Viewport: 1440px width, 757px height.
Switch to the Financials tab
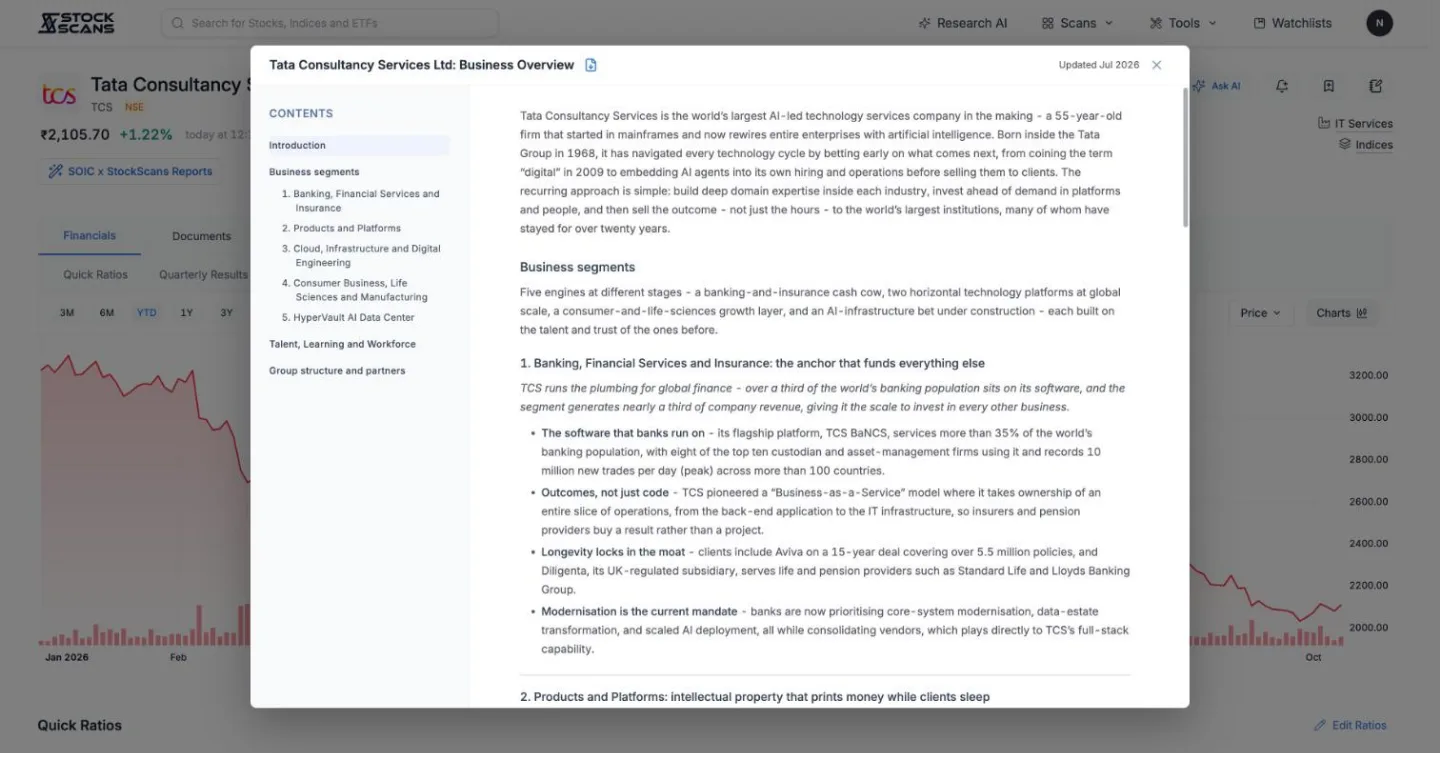(89, 236)
